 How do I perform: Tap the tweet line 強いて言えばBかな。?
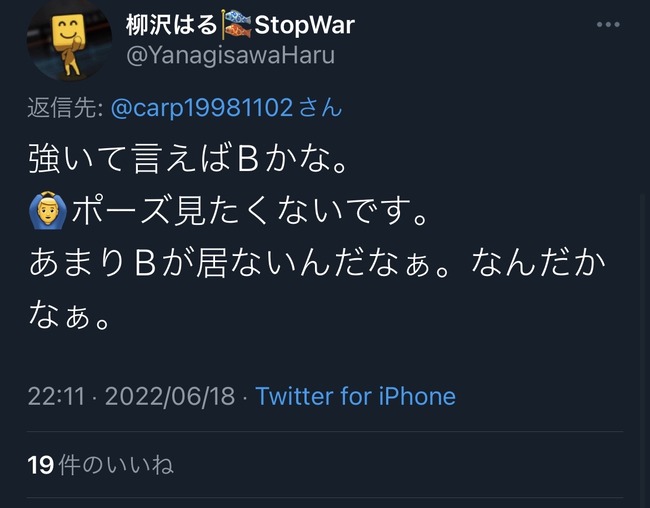click(x=187, y=158)
